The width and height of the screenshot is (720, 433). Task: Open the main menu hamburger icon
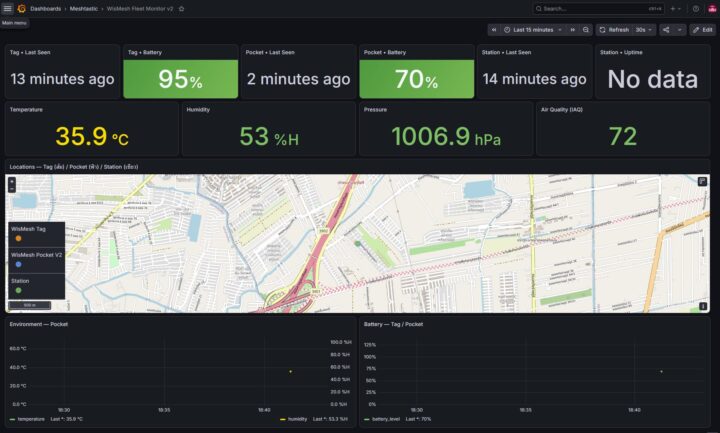pos(7,8)
